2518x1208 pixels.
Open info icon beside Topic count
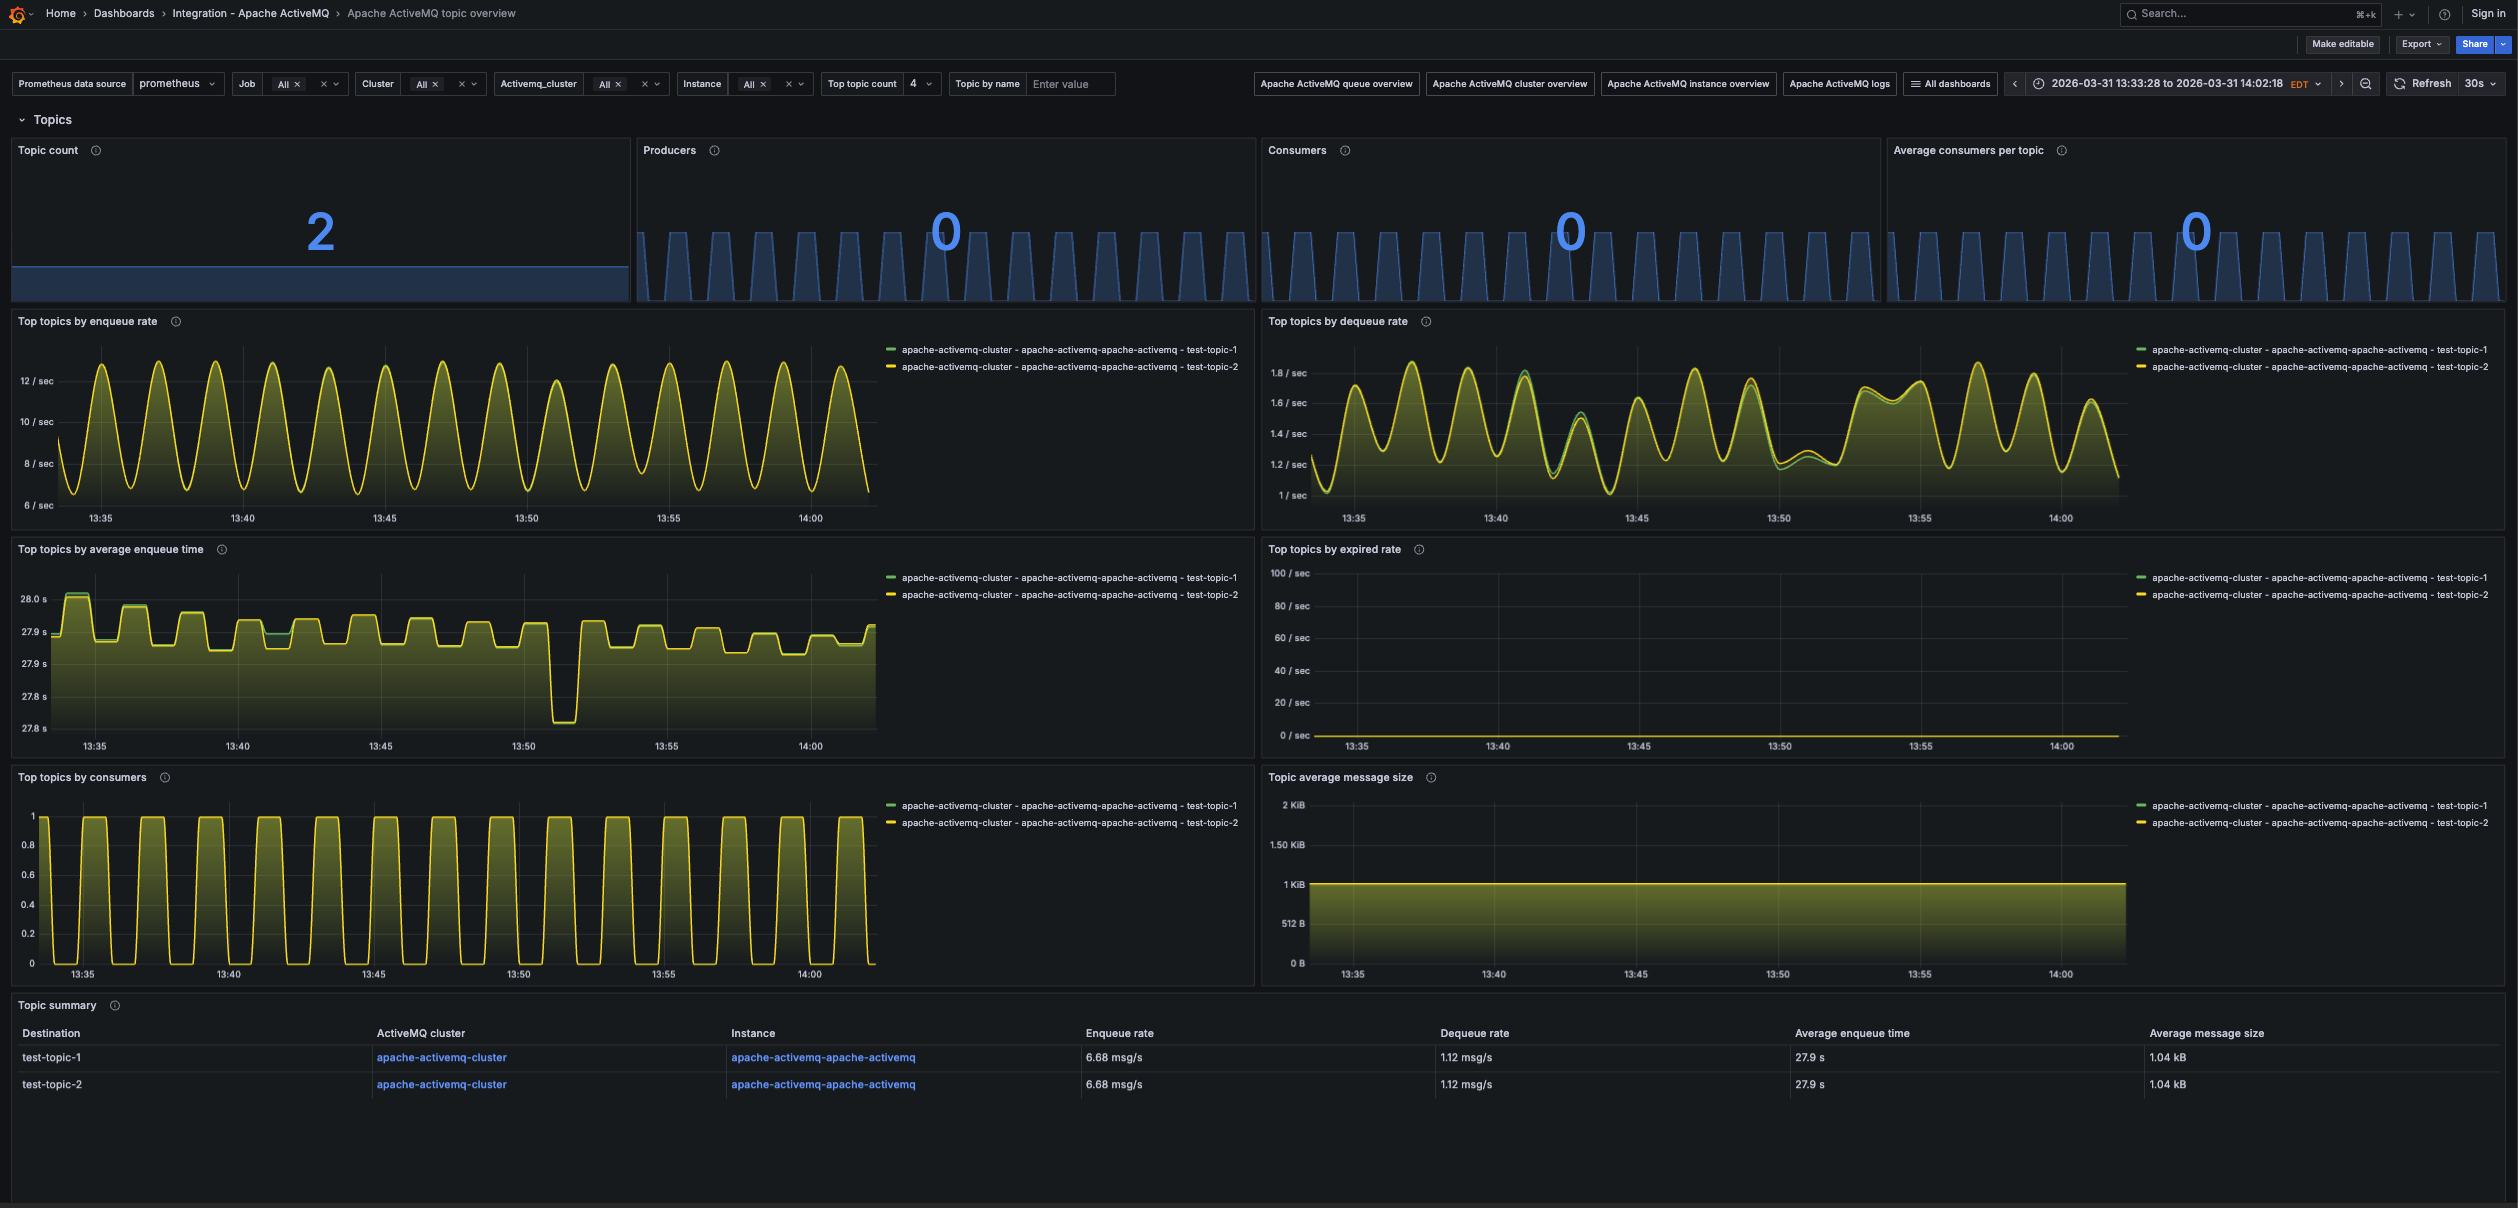click(x=96, y=151)
